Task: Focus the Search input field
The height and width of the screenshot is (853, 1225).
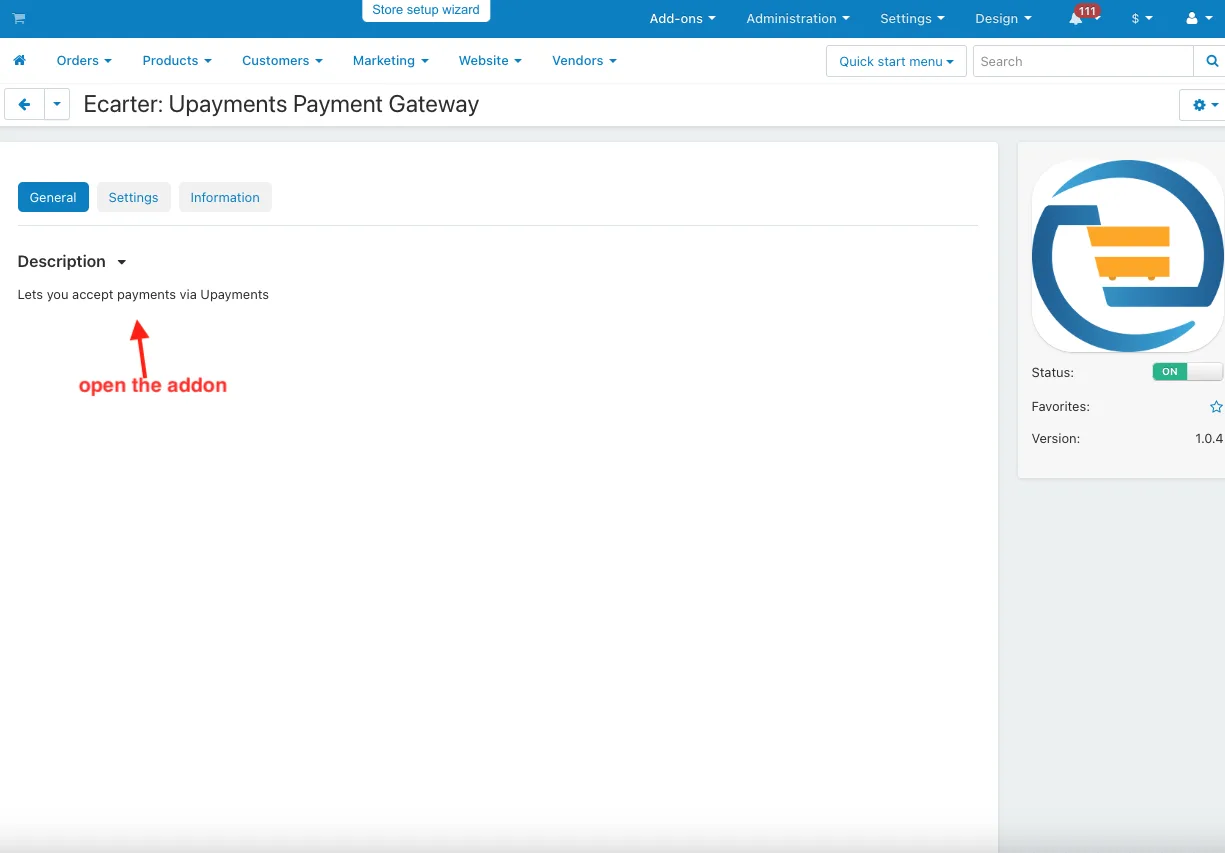Action: [1083, 61]
